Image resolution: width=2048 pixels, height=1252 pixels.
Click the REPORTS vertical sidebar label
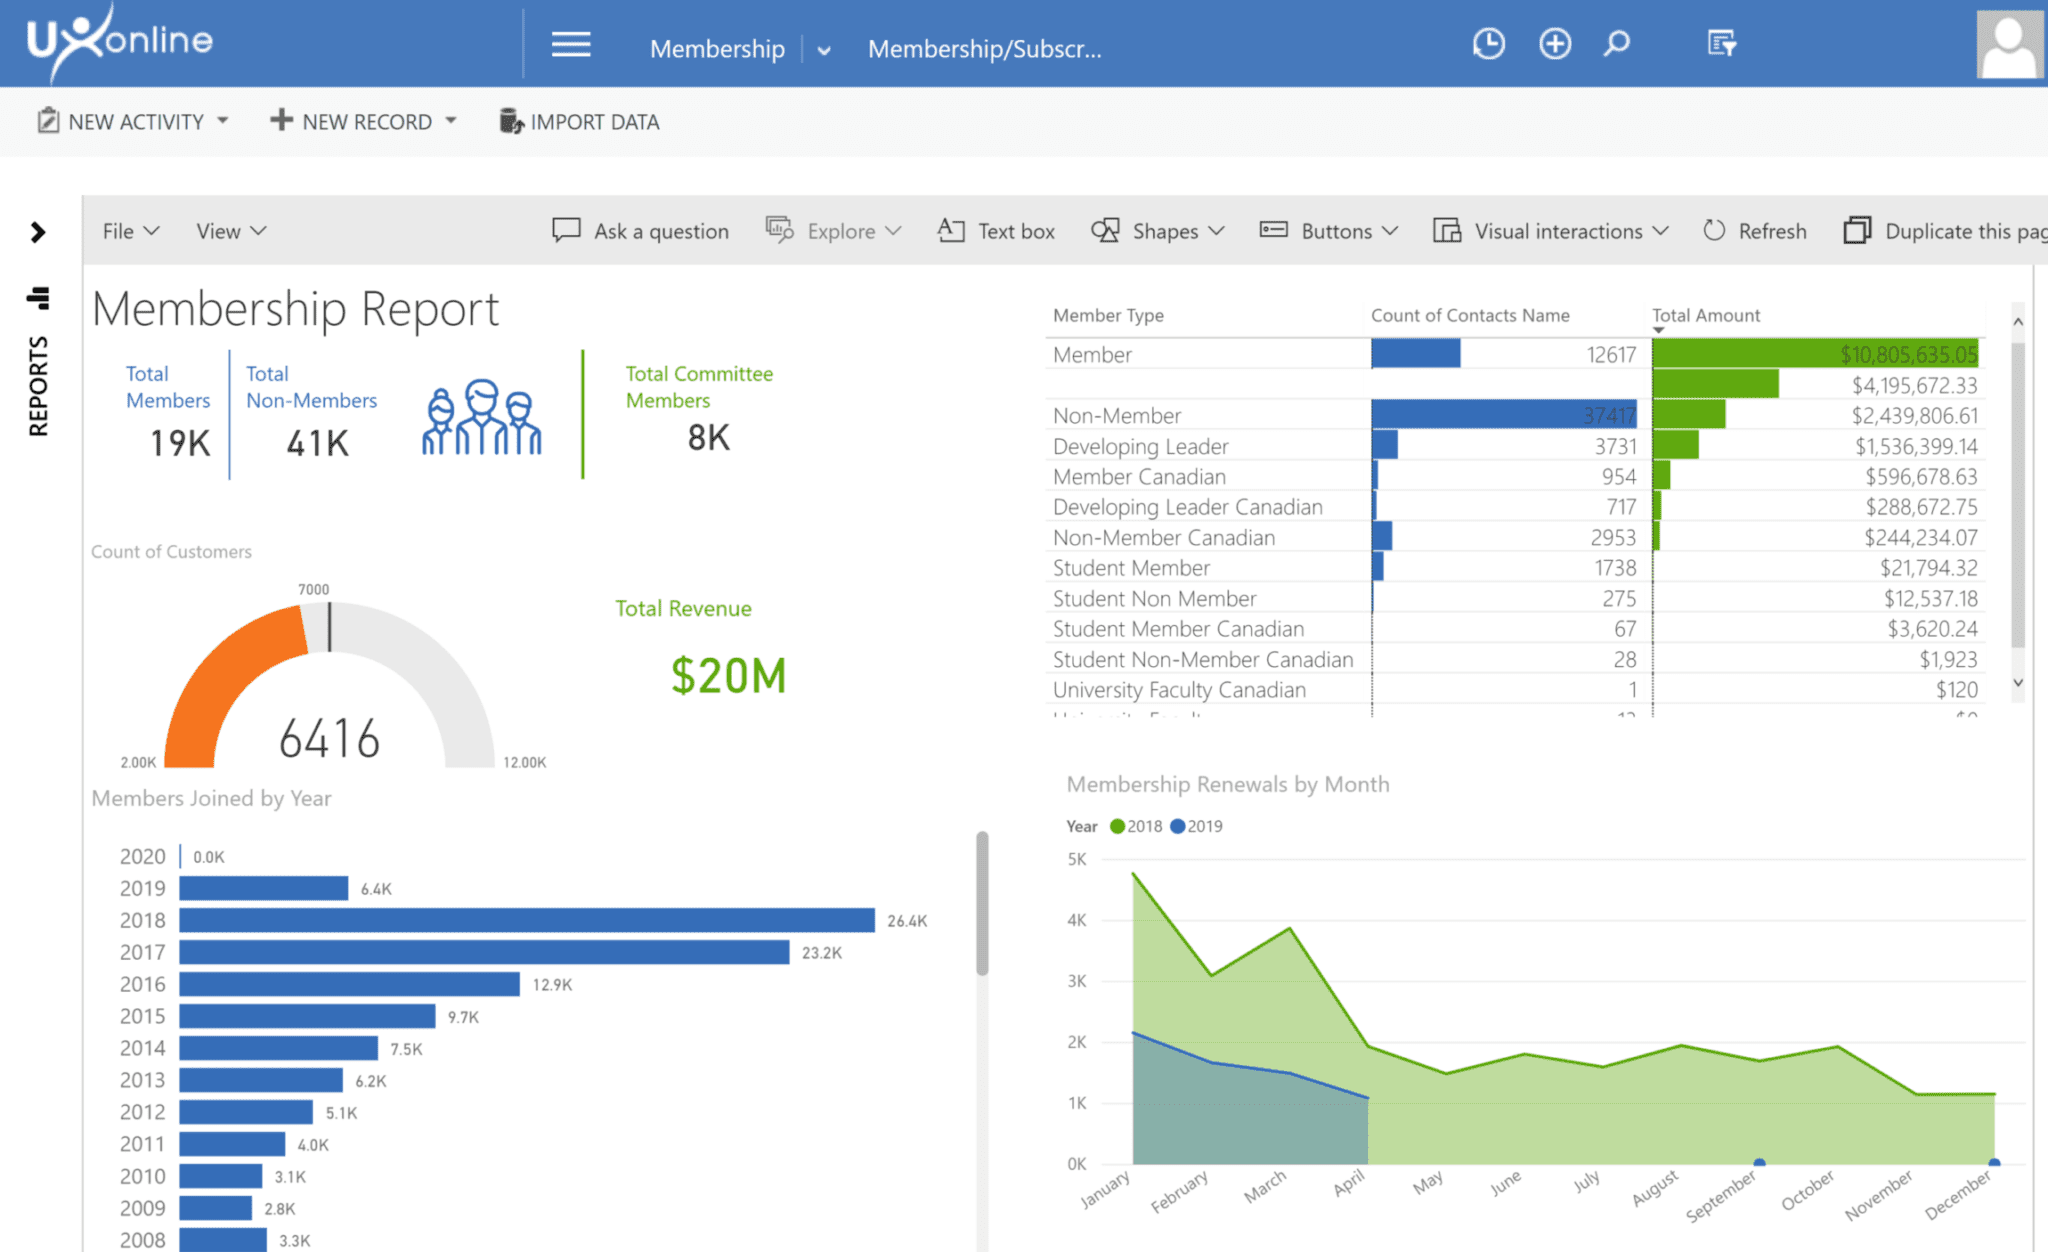(38, 386)
